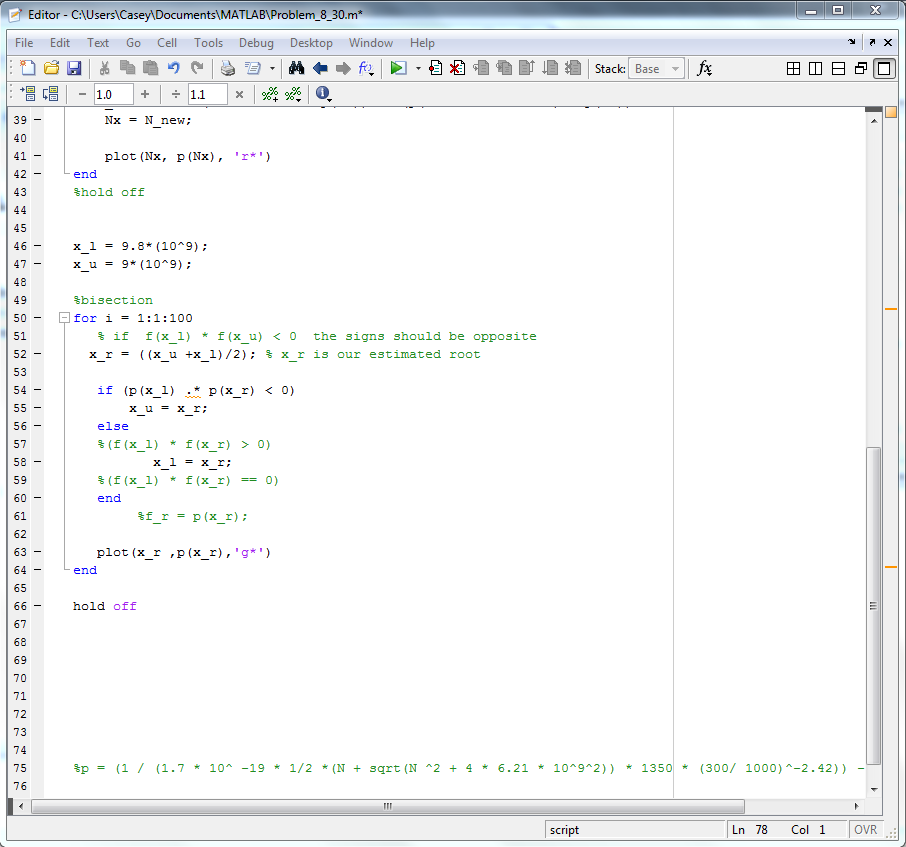Paste from clipboard via toolbar icon
This screenshot has width=906, height=847.
click(x=150, y=68)
